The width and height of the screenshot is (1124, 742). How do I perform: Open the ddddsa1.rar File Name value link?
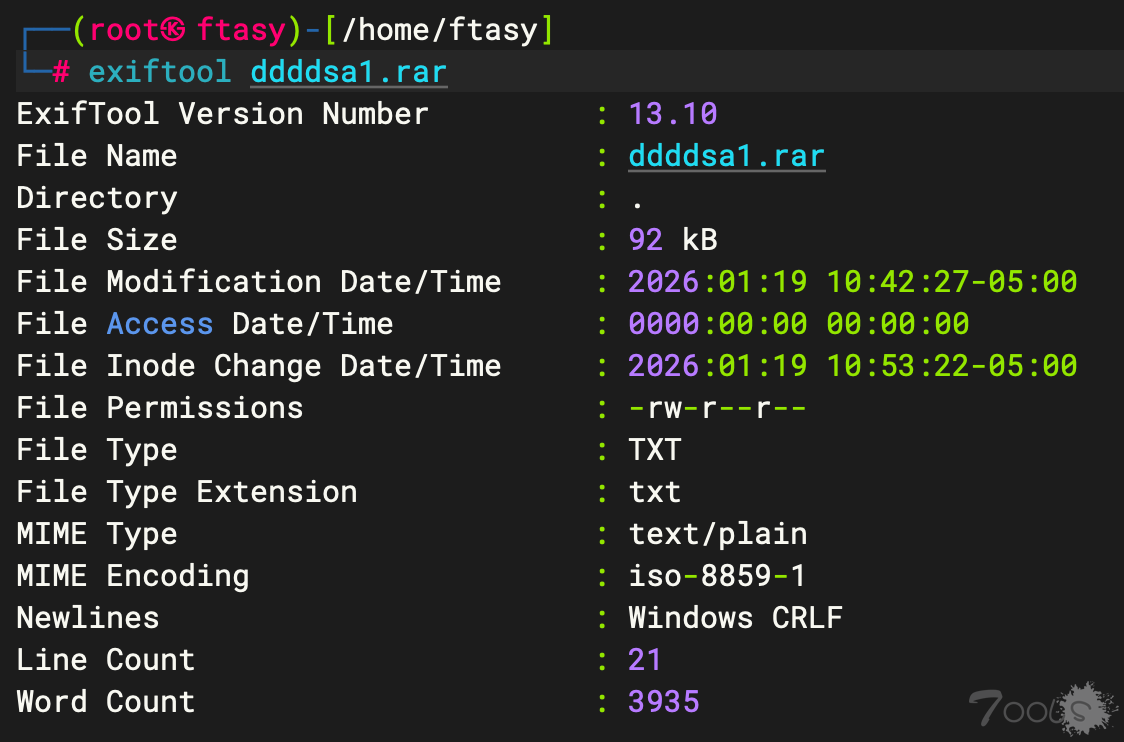pyautogui.click(x=726, y=157)
